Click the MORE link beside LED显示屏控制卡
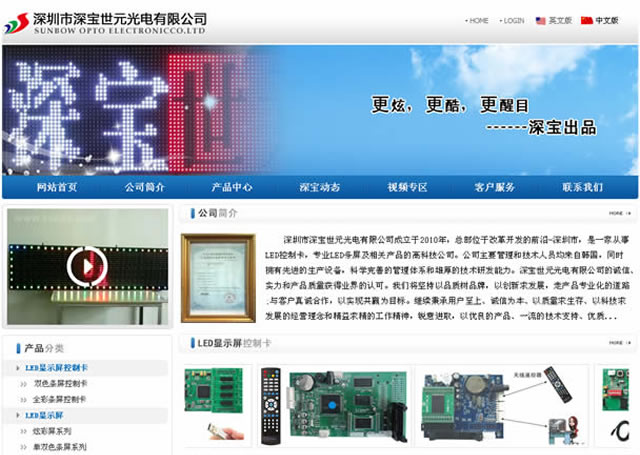The width and height of the screenshot is (640, 455). (x=620, y=343)
